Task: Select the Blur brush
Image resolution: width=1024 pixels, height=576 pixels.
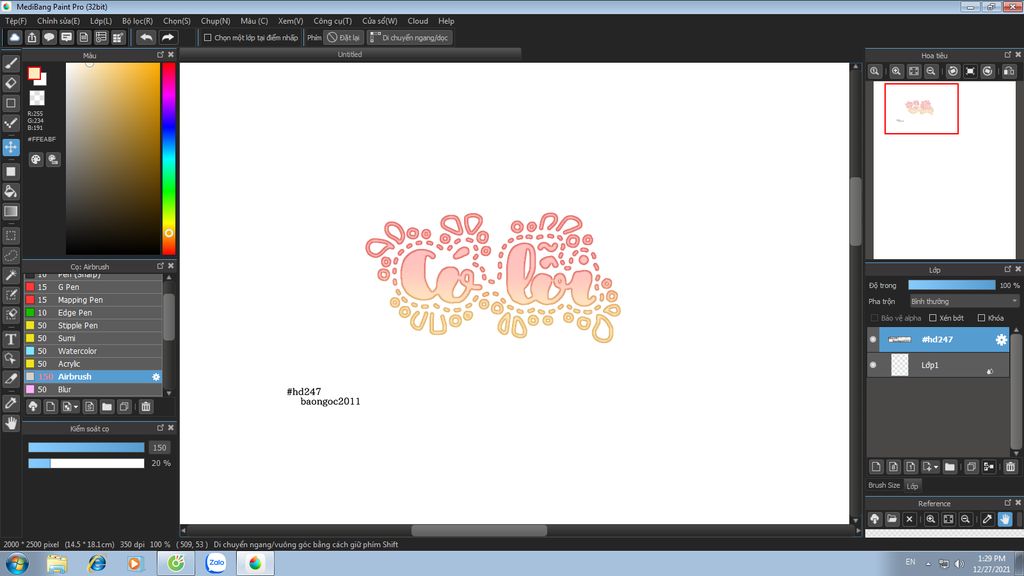Action: (x=93, y=389)
